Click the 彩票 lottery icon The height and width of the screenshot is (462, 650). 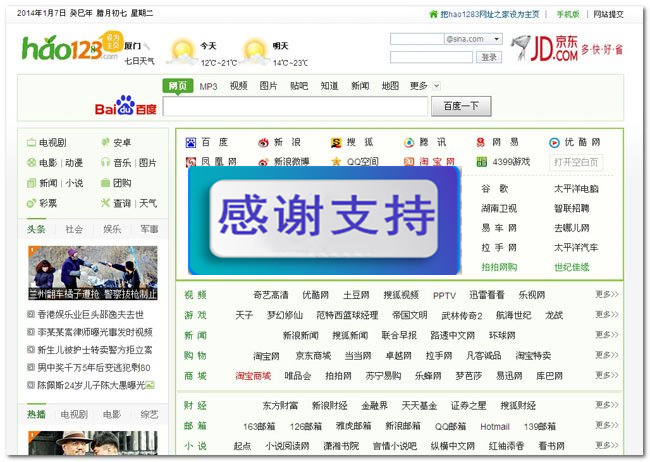click(x=32, y=203)
